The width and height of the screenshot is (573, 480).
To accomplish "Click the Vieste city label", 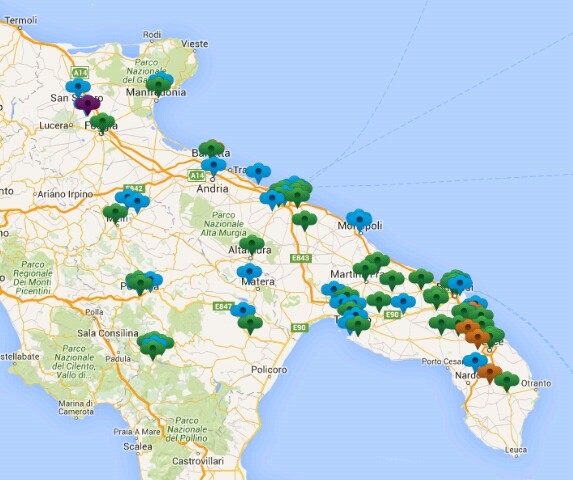I will tap(195, 44).
